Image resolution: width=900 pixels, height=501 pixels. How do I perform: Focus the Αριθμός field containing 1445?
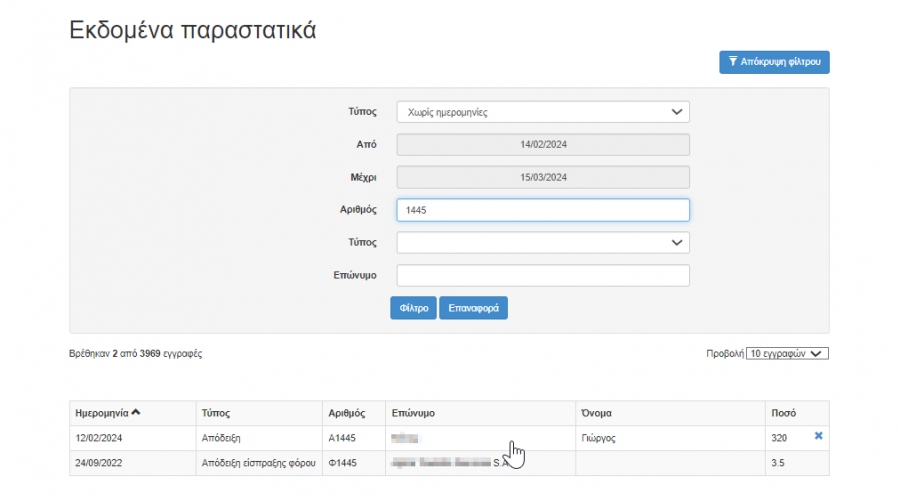click(542, 210)
